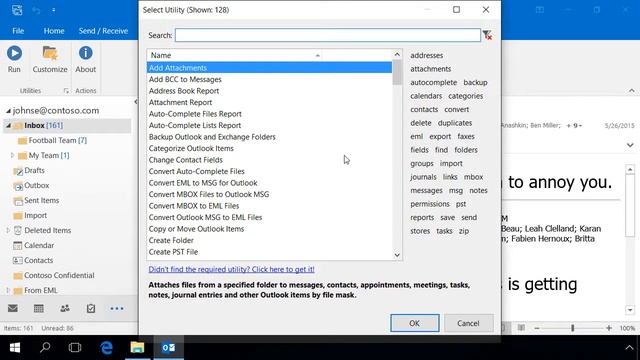Select 'Categorize Outlook Items' utility
The width and height of the screenshot is (640, 360).
tap(269, 149)
